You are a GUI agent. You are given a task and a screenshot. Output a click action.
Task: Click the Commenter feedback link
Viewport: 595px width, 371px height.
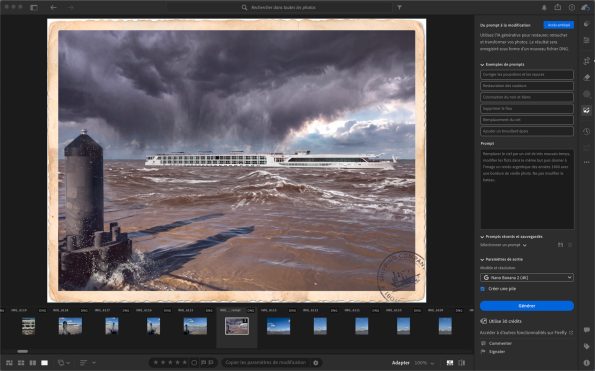[497, 343]
